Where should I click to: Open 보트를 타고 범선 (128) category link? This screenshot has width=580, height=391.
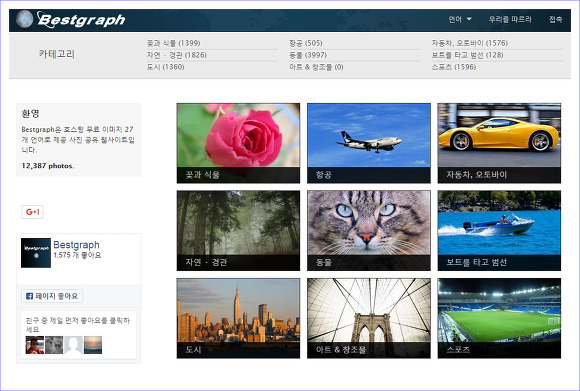(x=467, y=55)
